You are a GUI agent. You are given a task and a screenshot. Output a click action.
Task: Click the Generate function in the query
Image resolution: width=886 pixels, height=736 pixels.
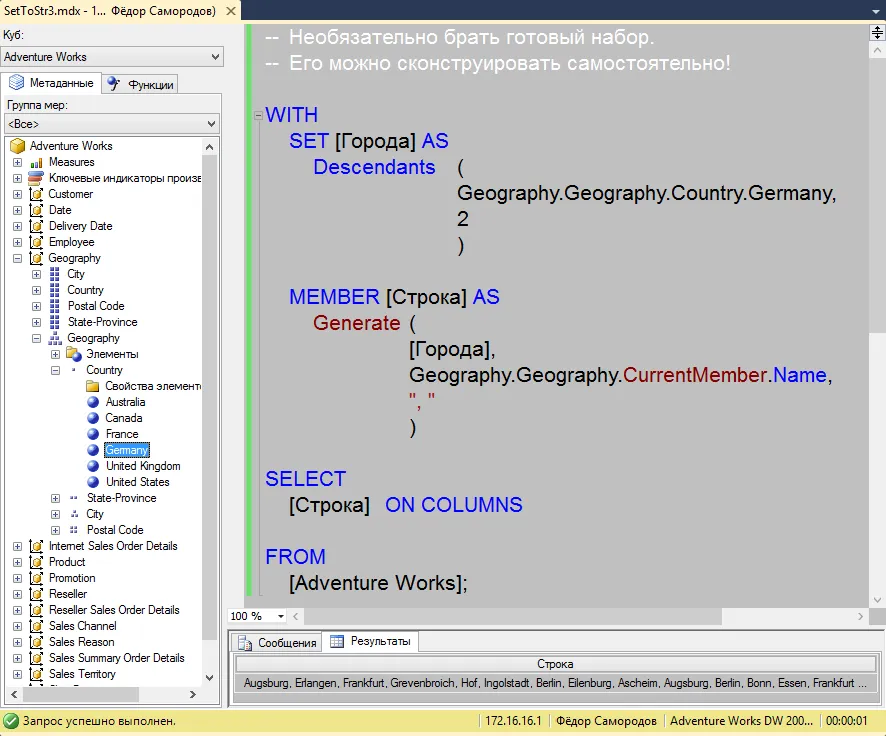(x=357, y=323)
